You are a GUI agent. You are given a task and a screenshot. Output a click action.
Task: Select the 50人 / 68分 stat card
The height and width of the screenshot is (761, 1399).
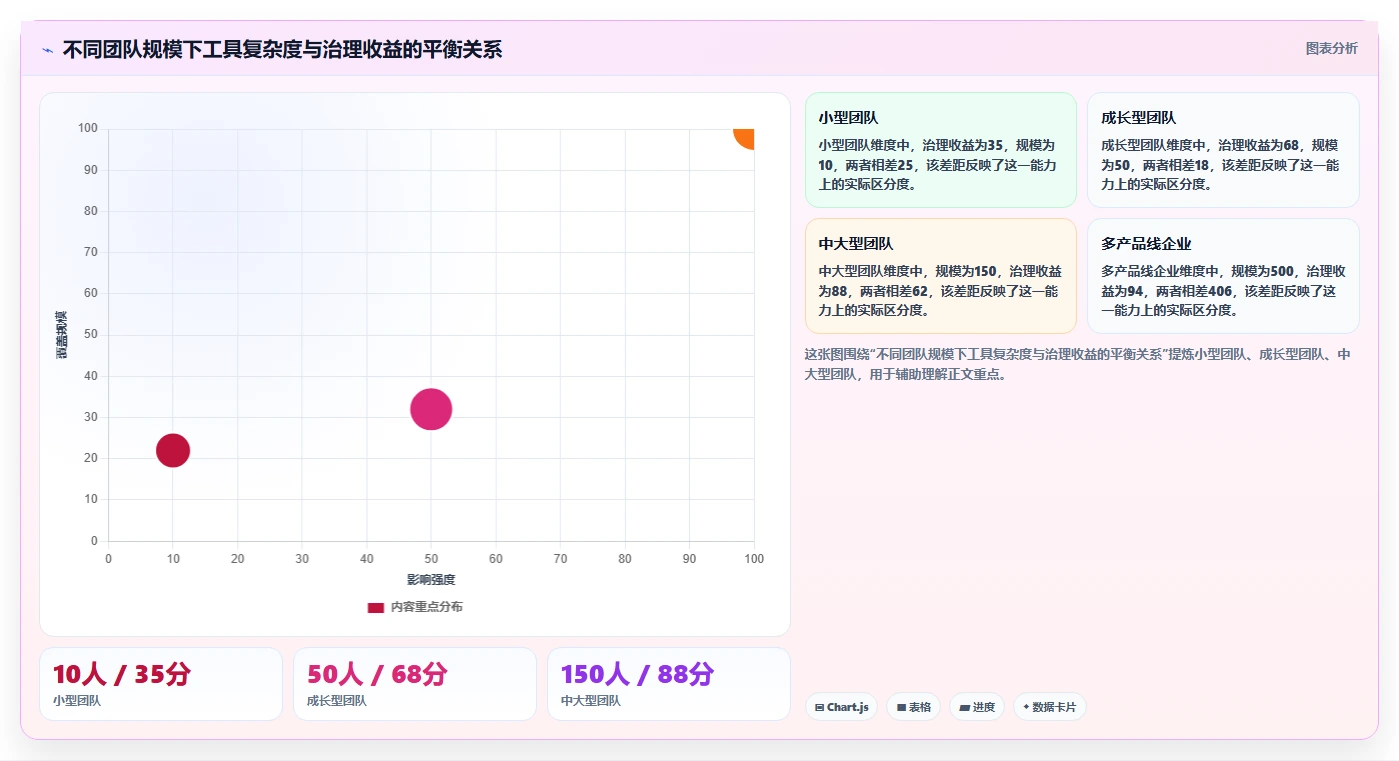pos(415,684)
